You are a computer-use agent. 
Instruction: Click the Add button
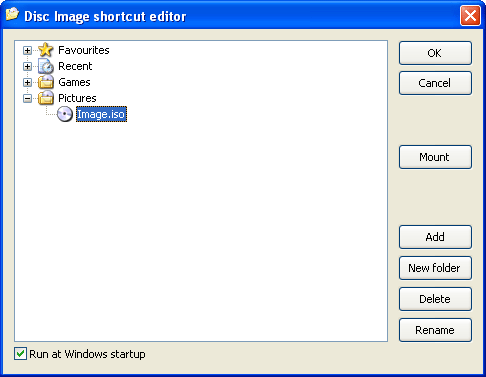coord(435,237)
